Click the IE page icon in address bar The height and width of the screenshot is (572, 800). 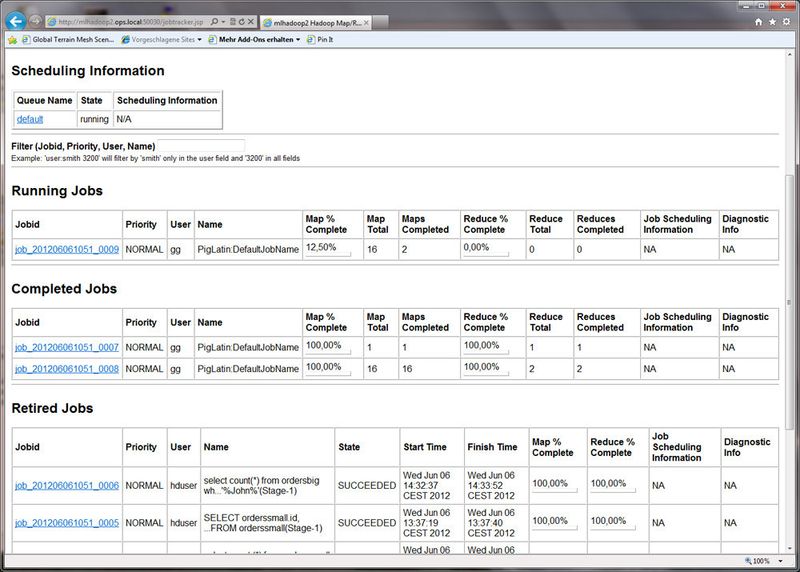click(x=51, y=22)
